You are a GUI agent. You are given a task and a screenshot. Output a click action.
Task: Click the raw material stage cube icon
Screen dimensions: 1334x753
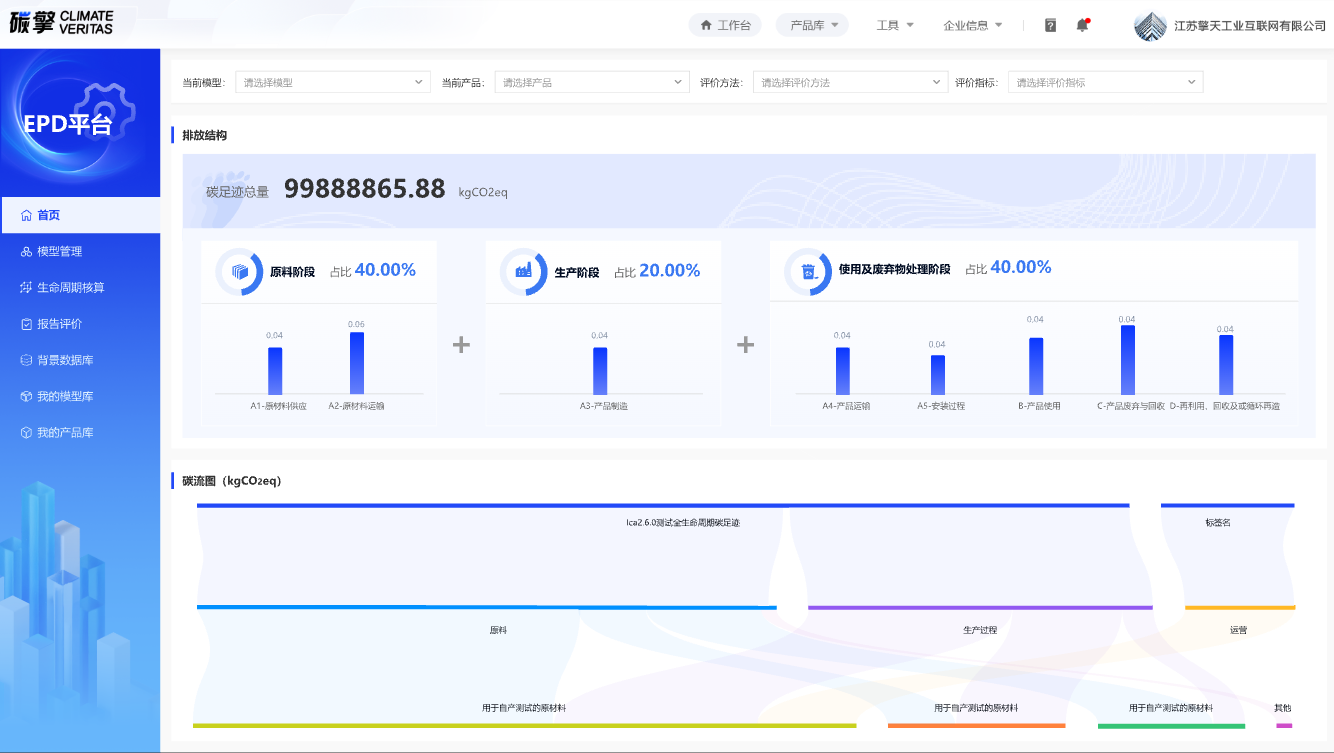point(240,272)
